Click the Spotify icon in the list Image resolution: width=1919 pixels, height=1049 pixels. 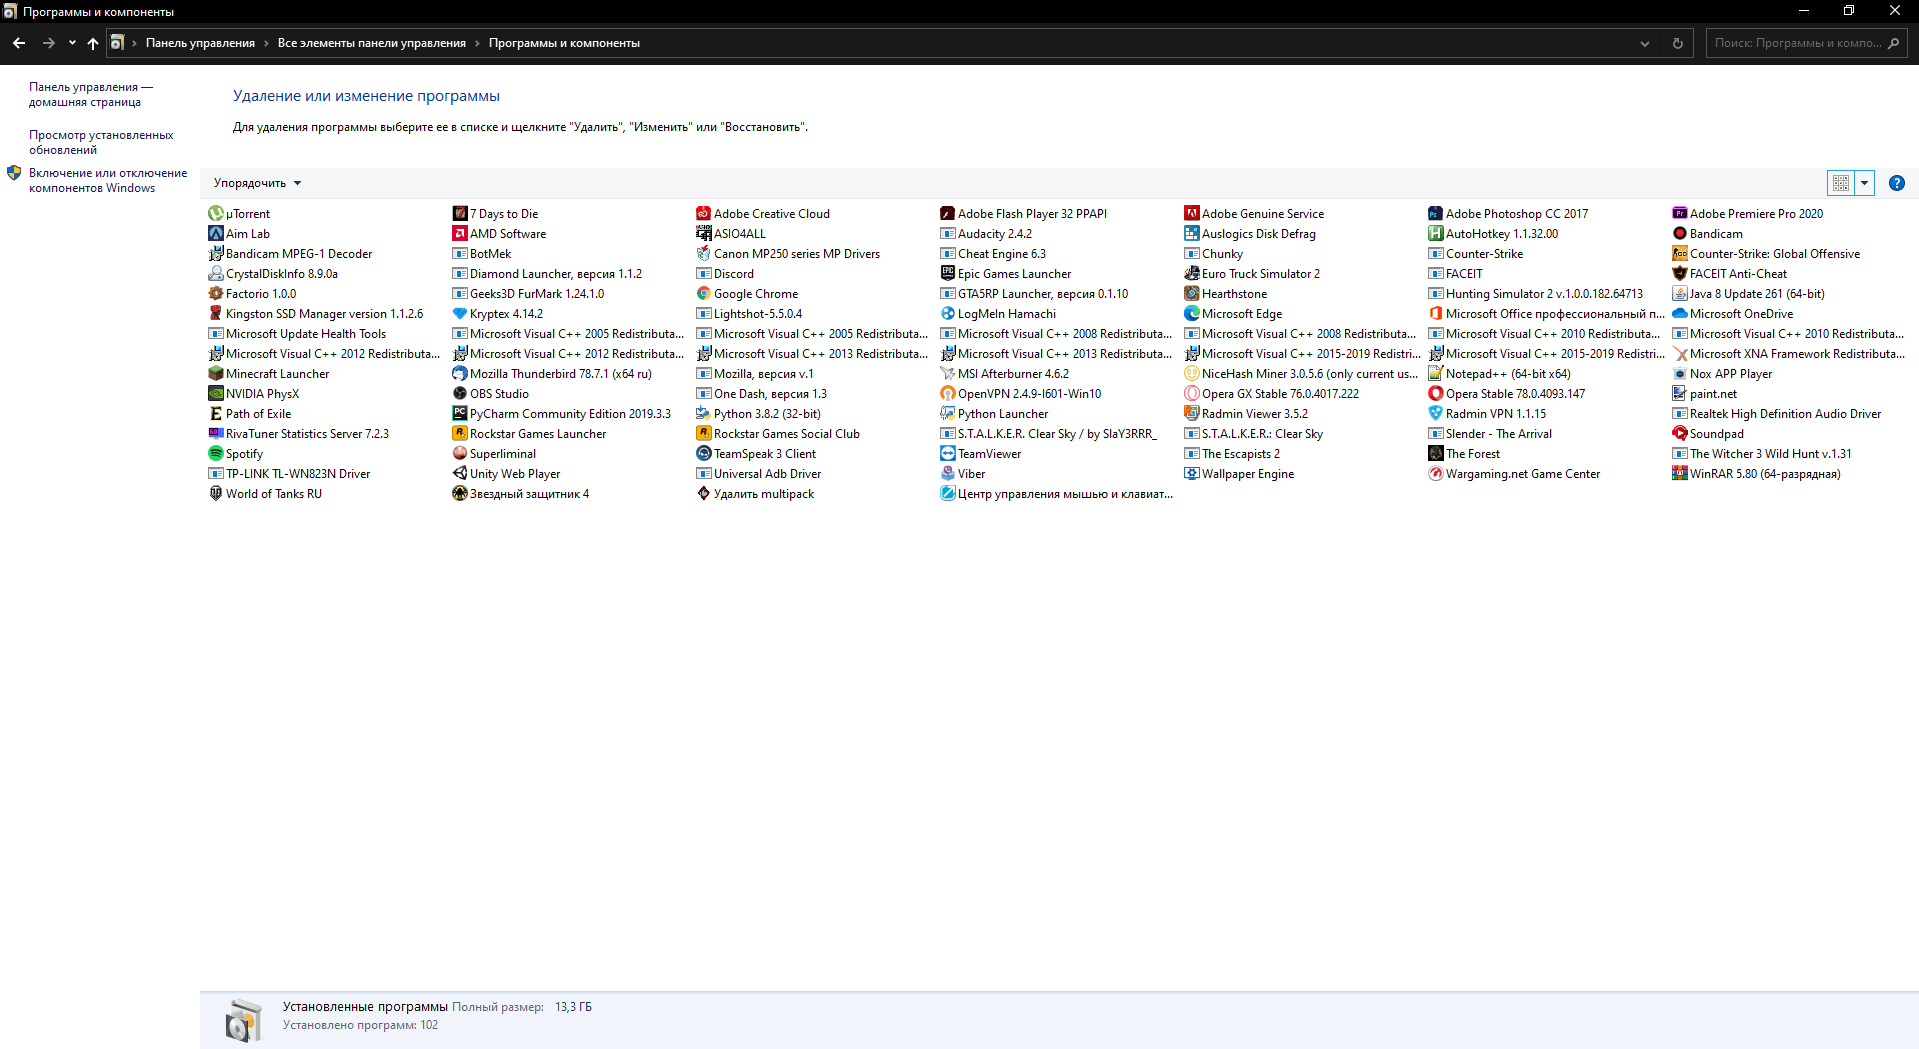click(x=215, y=453)
